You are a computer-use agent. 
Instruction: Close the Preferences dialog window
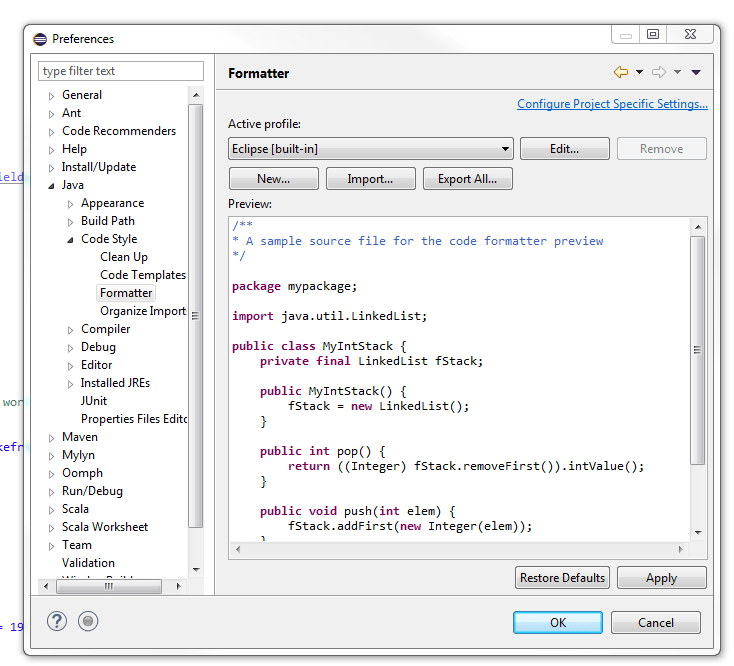(690, 35)
